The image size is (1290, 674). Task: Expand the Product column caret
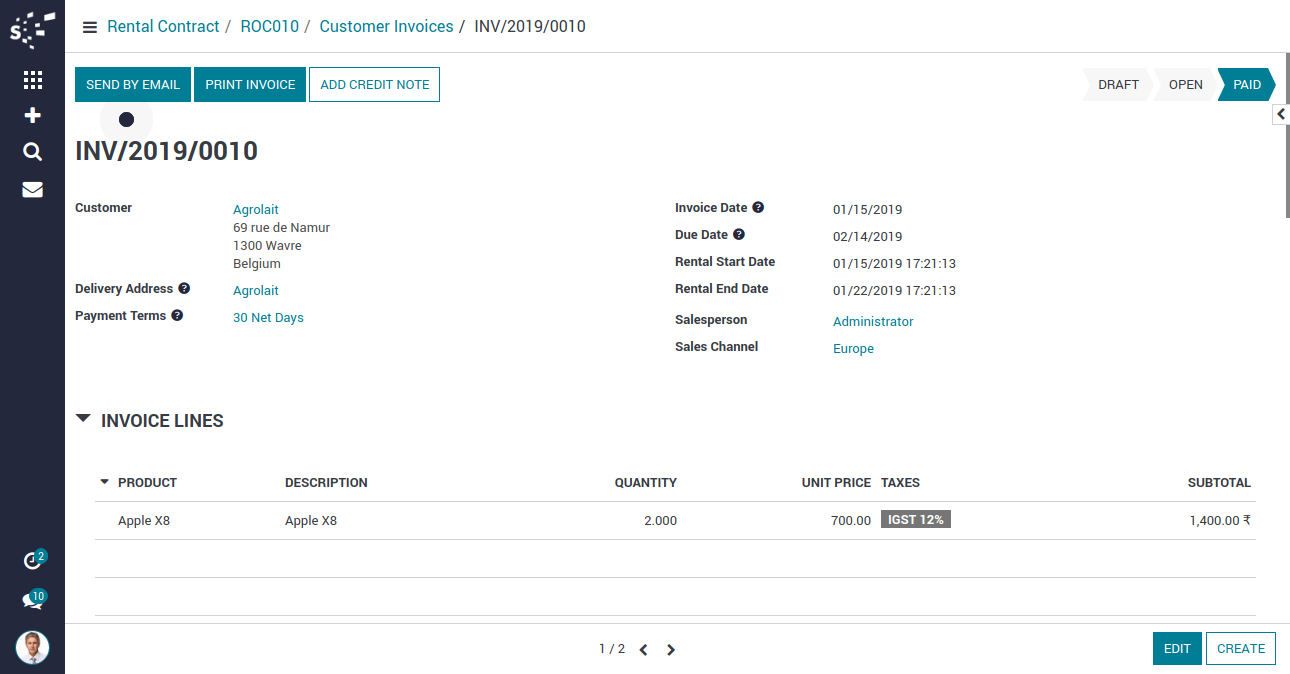click(x=104, y=482)
